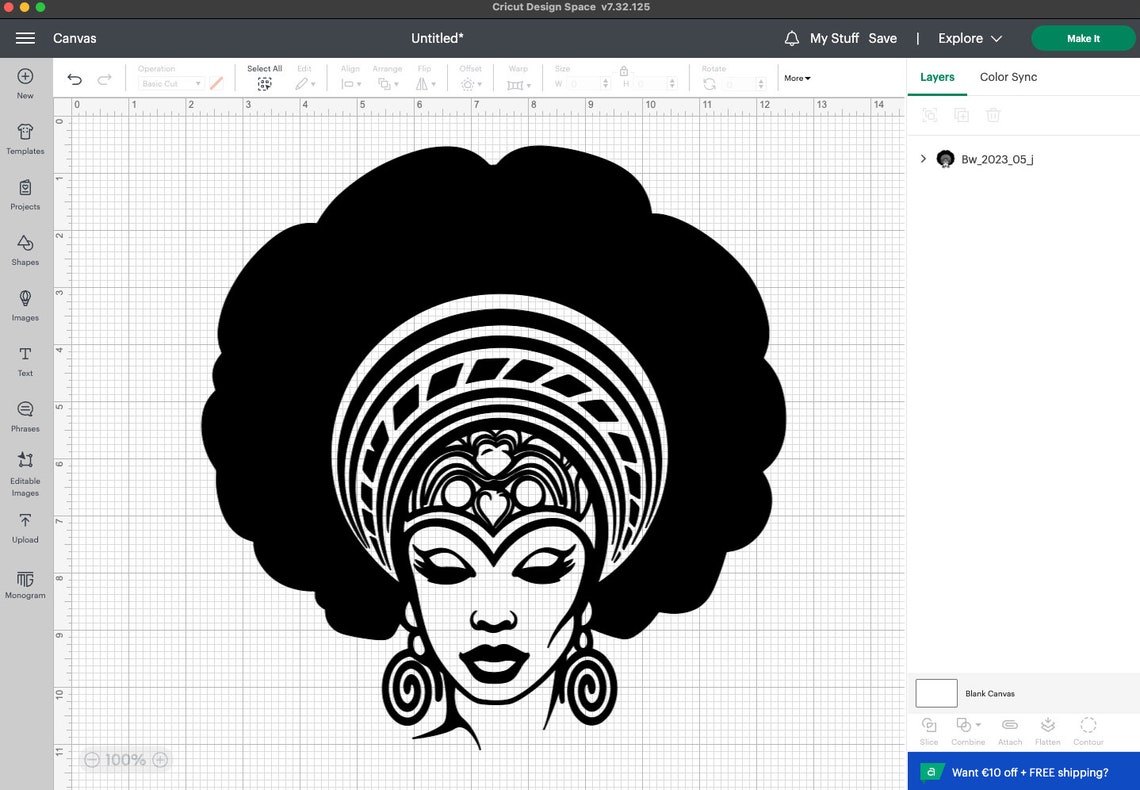
Task: Select the Combine tool
Action: 965,729
